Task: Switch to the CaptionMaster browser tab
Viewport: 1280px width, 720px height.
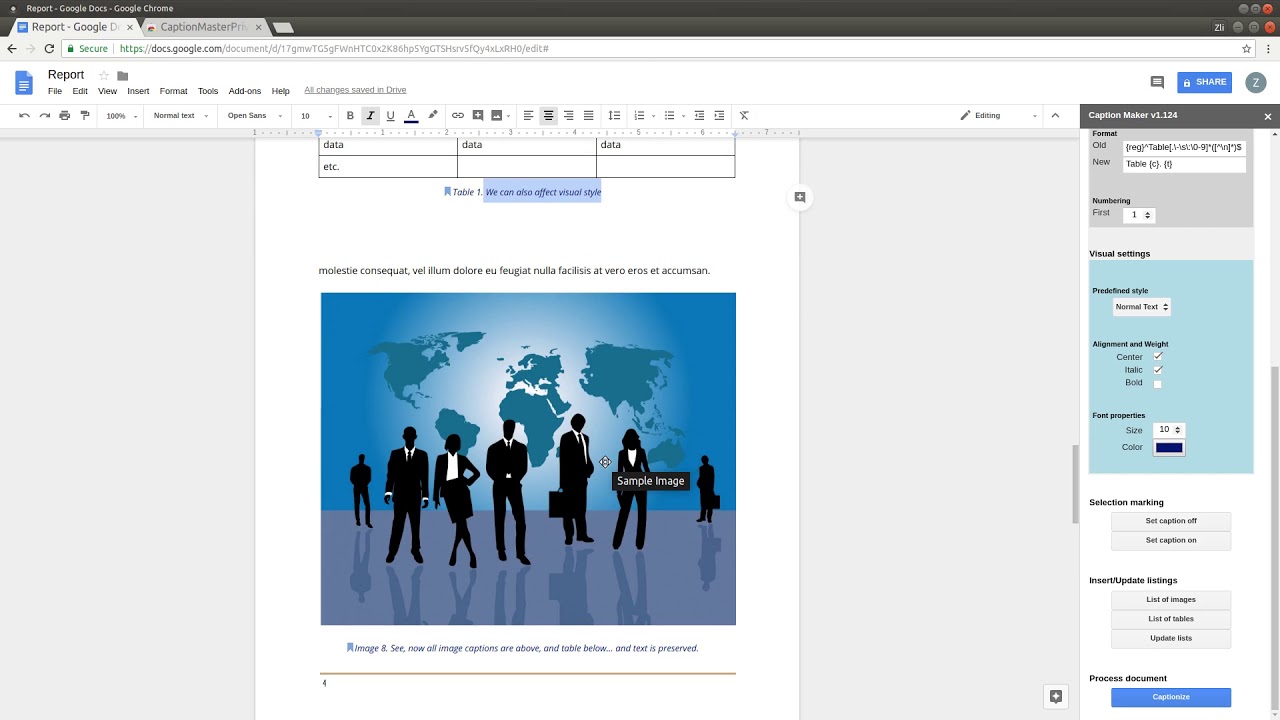Action: [203, 27]
